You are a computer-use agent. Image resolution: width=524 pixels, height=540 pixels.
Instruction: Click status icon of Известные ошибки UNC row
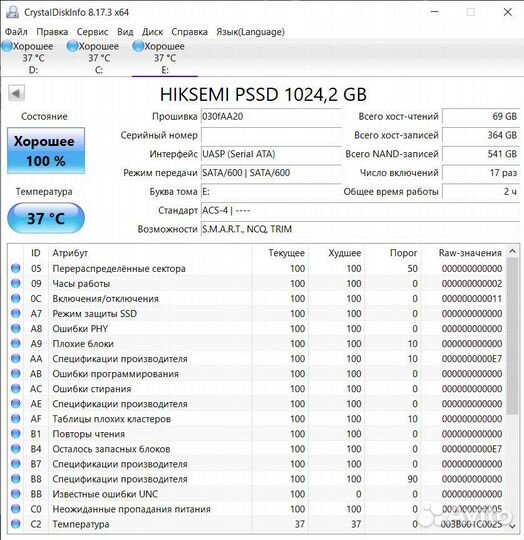click(x=16, y=494)
